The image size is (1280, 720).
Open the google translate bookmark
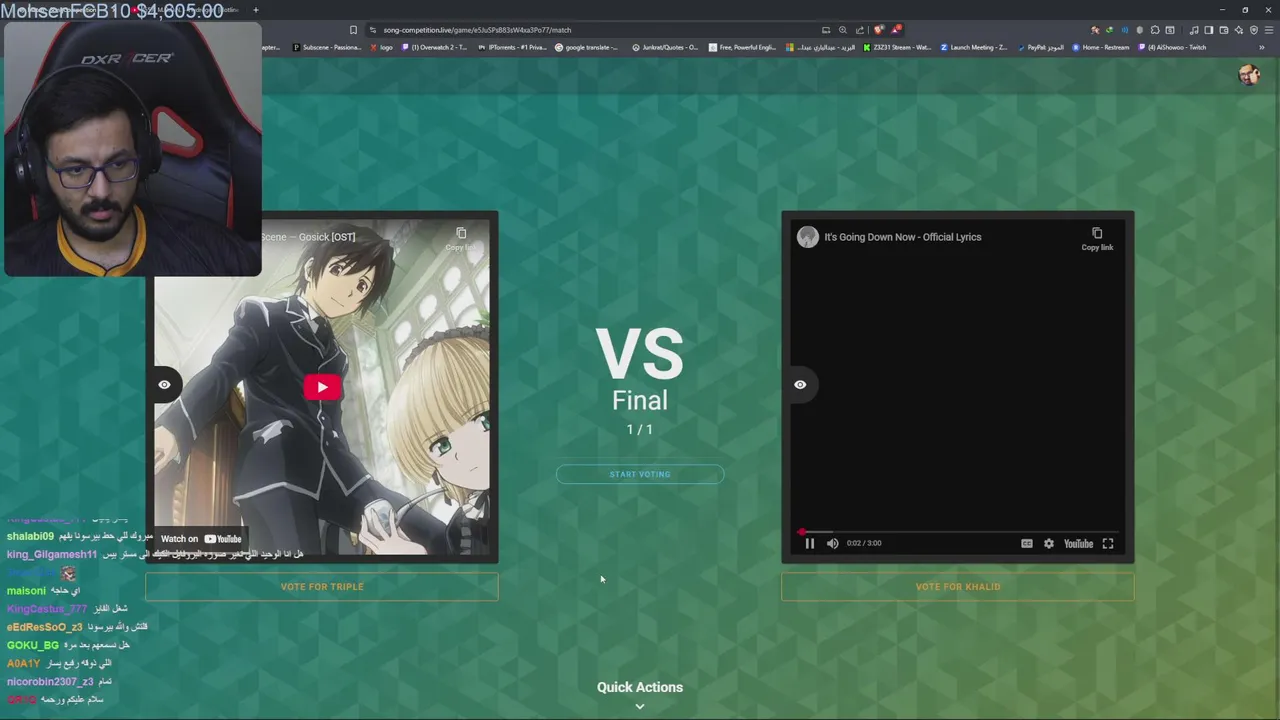point(587,47)
